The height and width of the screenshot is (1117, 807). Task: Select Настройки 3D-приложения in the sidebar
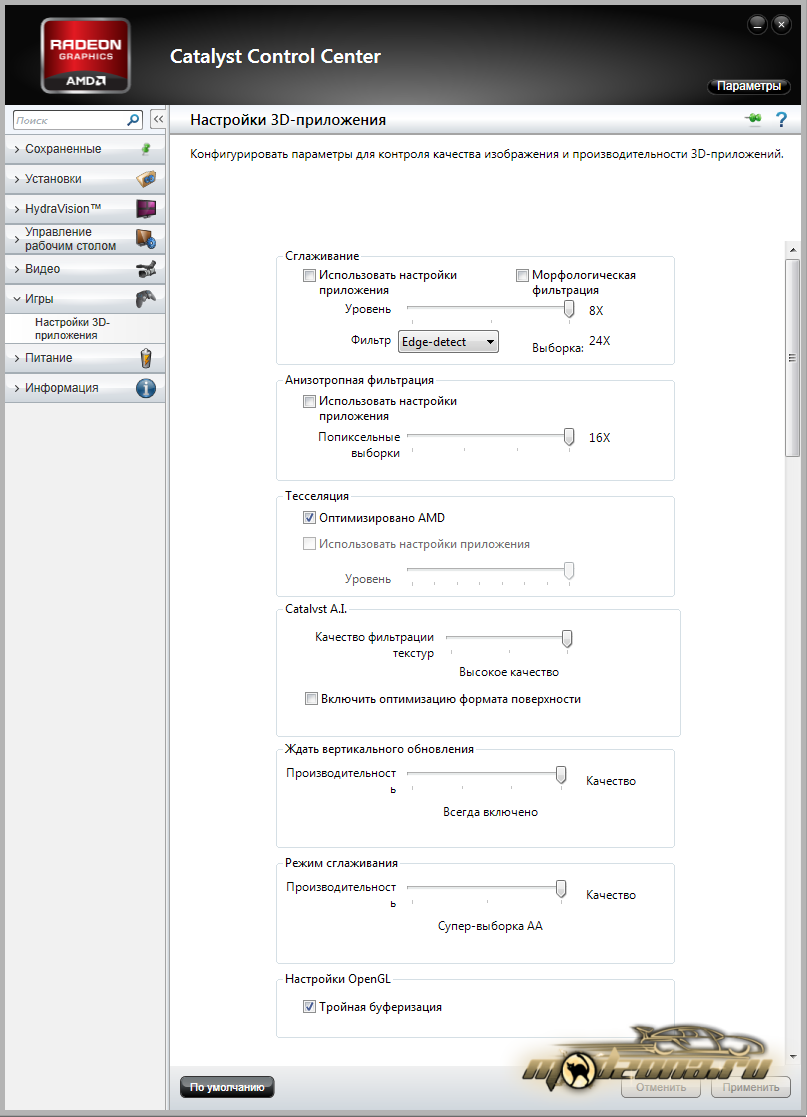[x=72, y=328]
